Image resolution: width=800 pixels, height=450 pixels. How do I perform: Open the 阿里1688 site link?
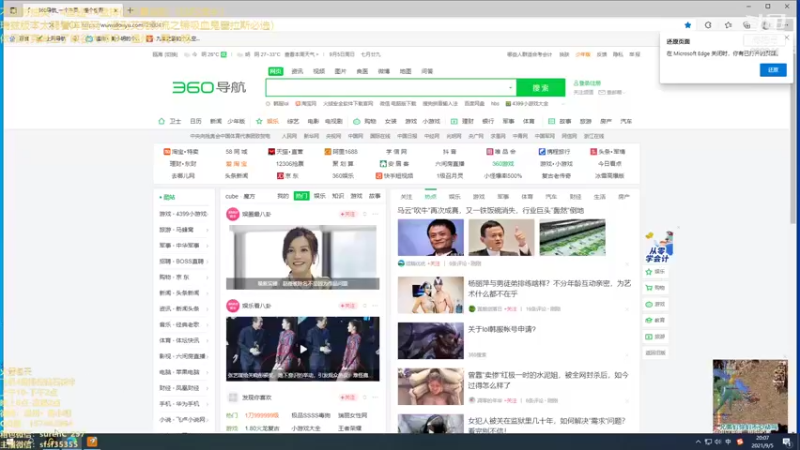click(x=341, y=152)
